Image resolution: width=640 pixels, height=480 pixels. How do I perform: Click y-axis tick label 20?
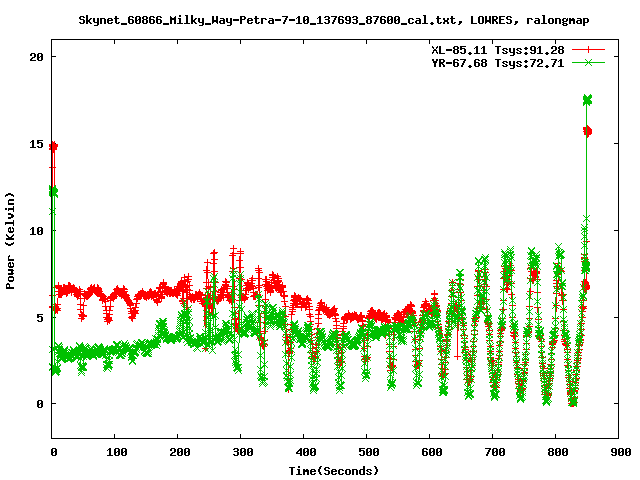point(36,57)
